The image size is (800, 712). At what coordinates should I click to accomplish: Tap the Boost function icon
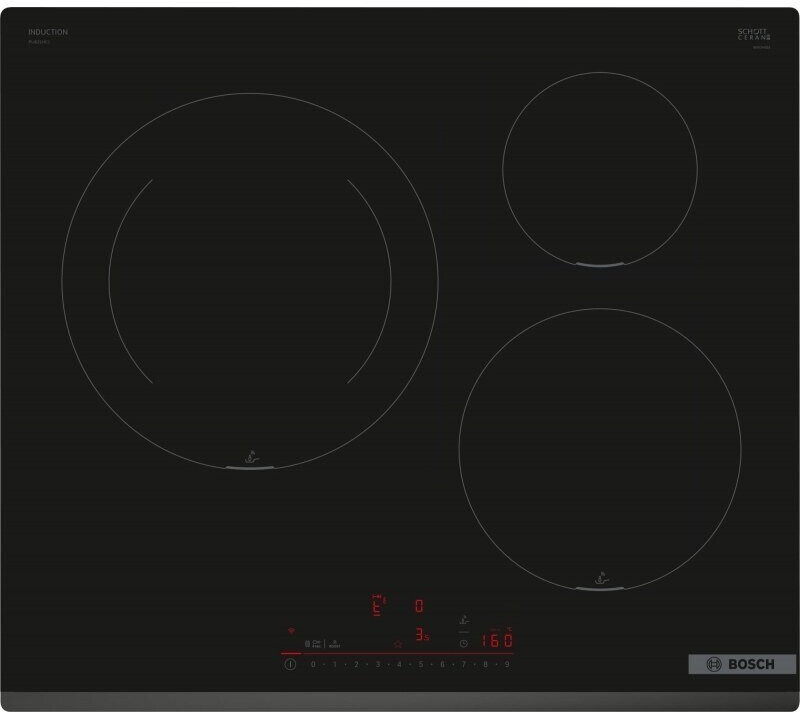[336, 645]
